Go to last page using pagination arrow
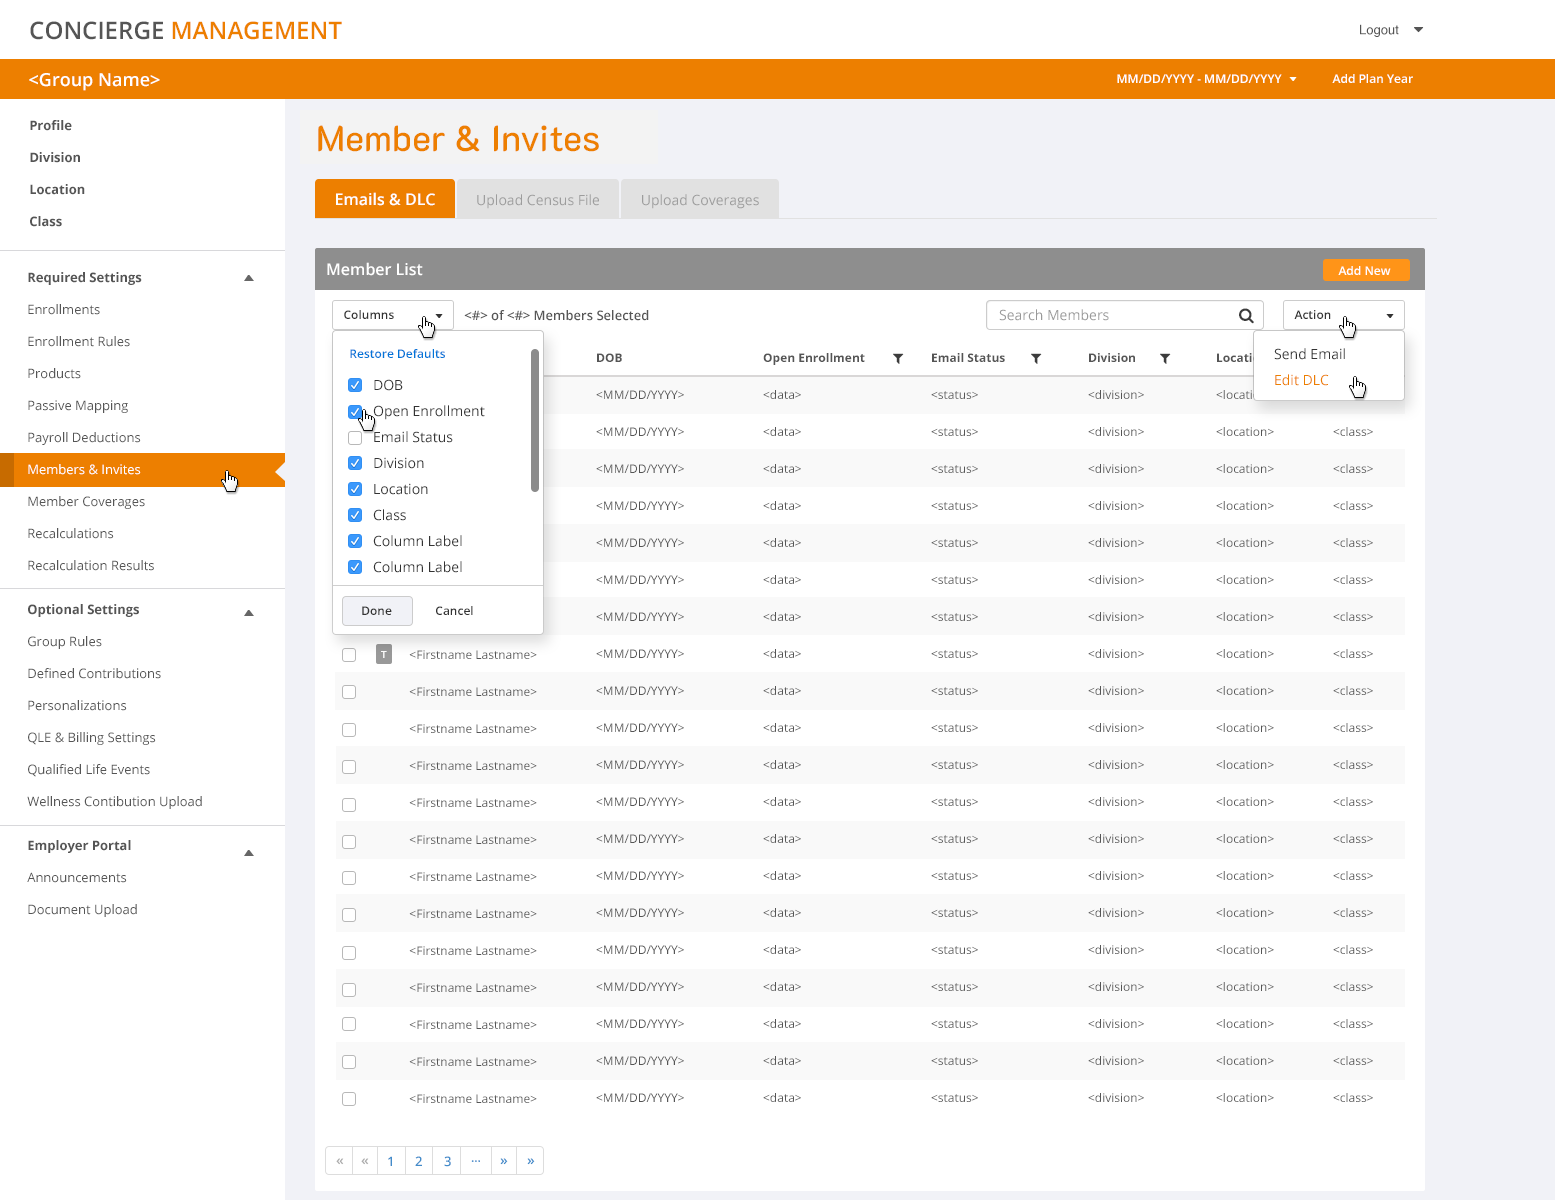Viewport: 1555px width, 1200px height. (x=531, y=1161)
